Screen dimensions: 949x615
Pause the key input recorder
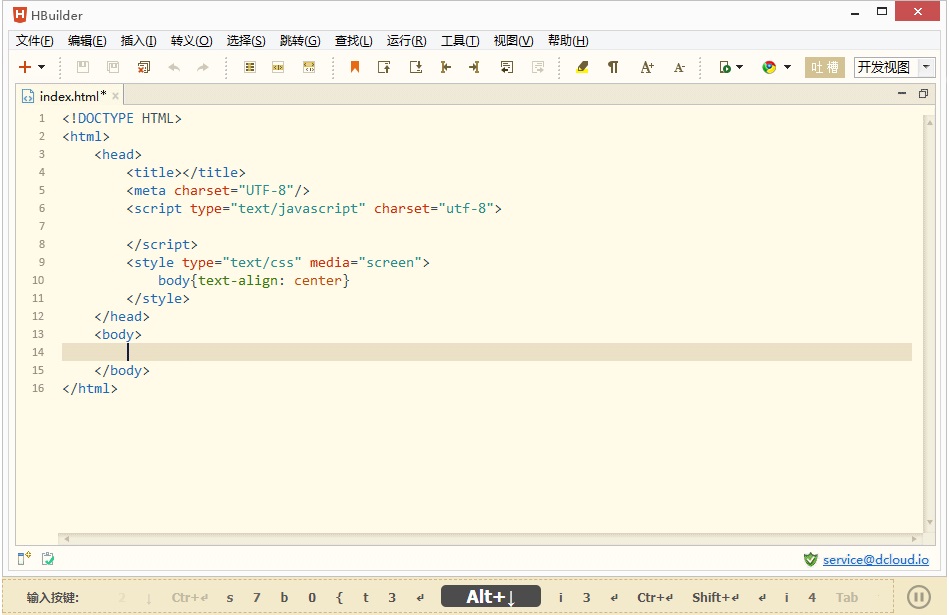918,597
